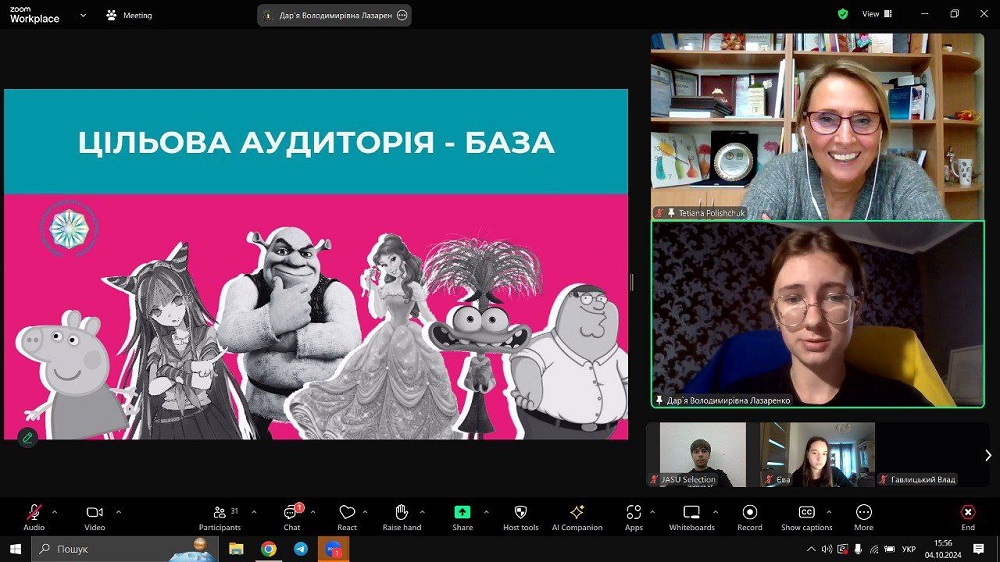Open the Zoom Workplace dropdown chevron
The width and height of the screenshot is (1000, 562).
pos(82,15)
